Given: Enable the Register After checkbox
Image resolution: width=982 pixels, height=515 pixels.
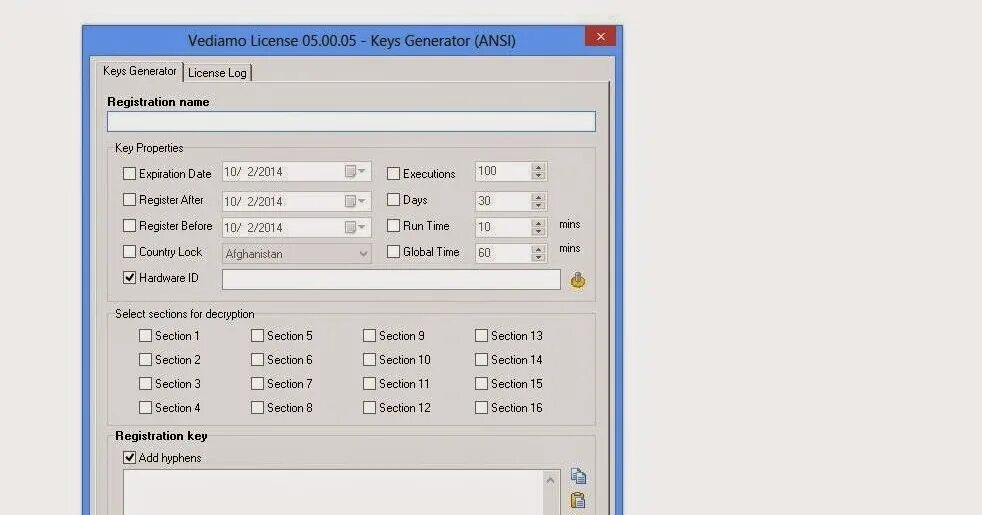Looking at the screenshot, I should pos(130,200).
